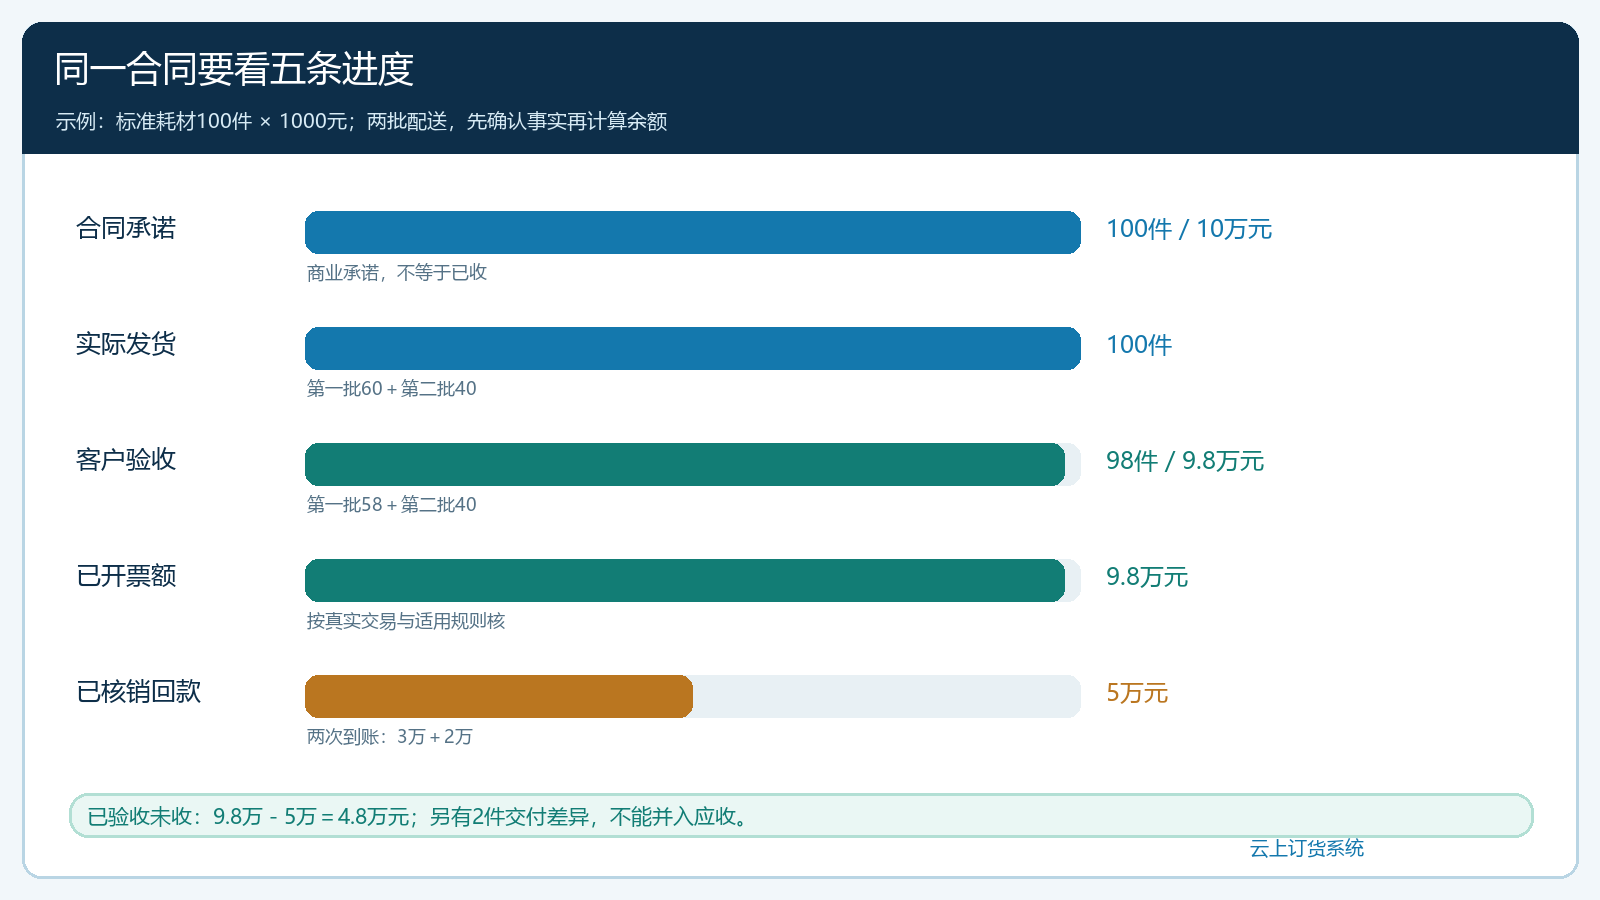Click the subtitle starting with 示例：标准耗材100件
1600x900 pixels.
point(361,121)
